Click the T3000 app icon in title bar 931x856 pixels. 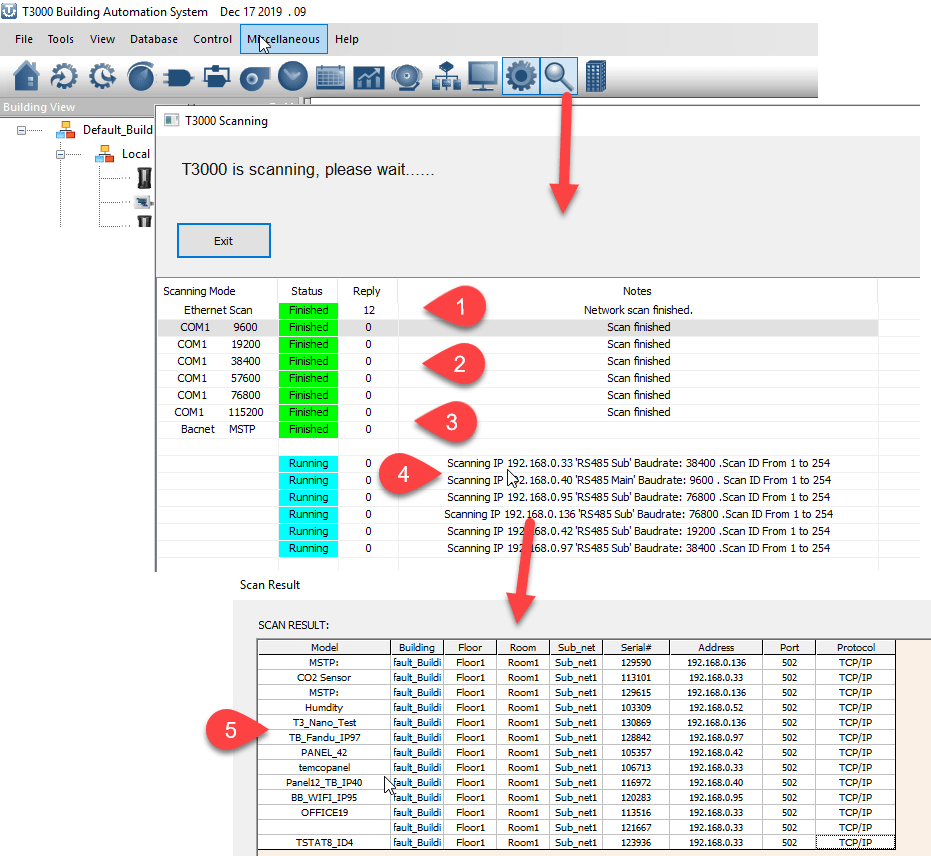9,11
